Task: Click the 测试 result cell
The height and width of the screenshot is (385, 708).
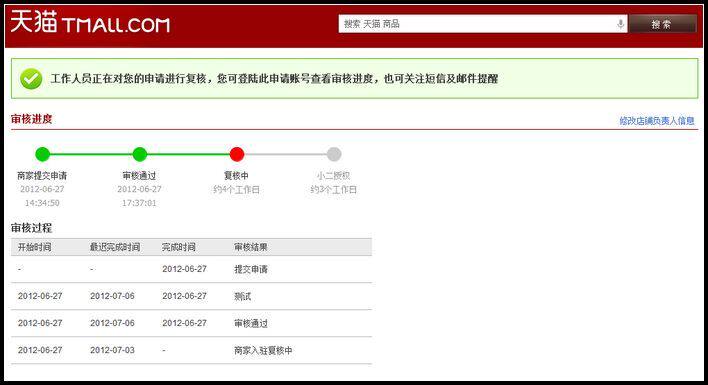Action: pyautogui.click(x=242, y=297)
